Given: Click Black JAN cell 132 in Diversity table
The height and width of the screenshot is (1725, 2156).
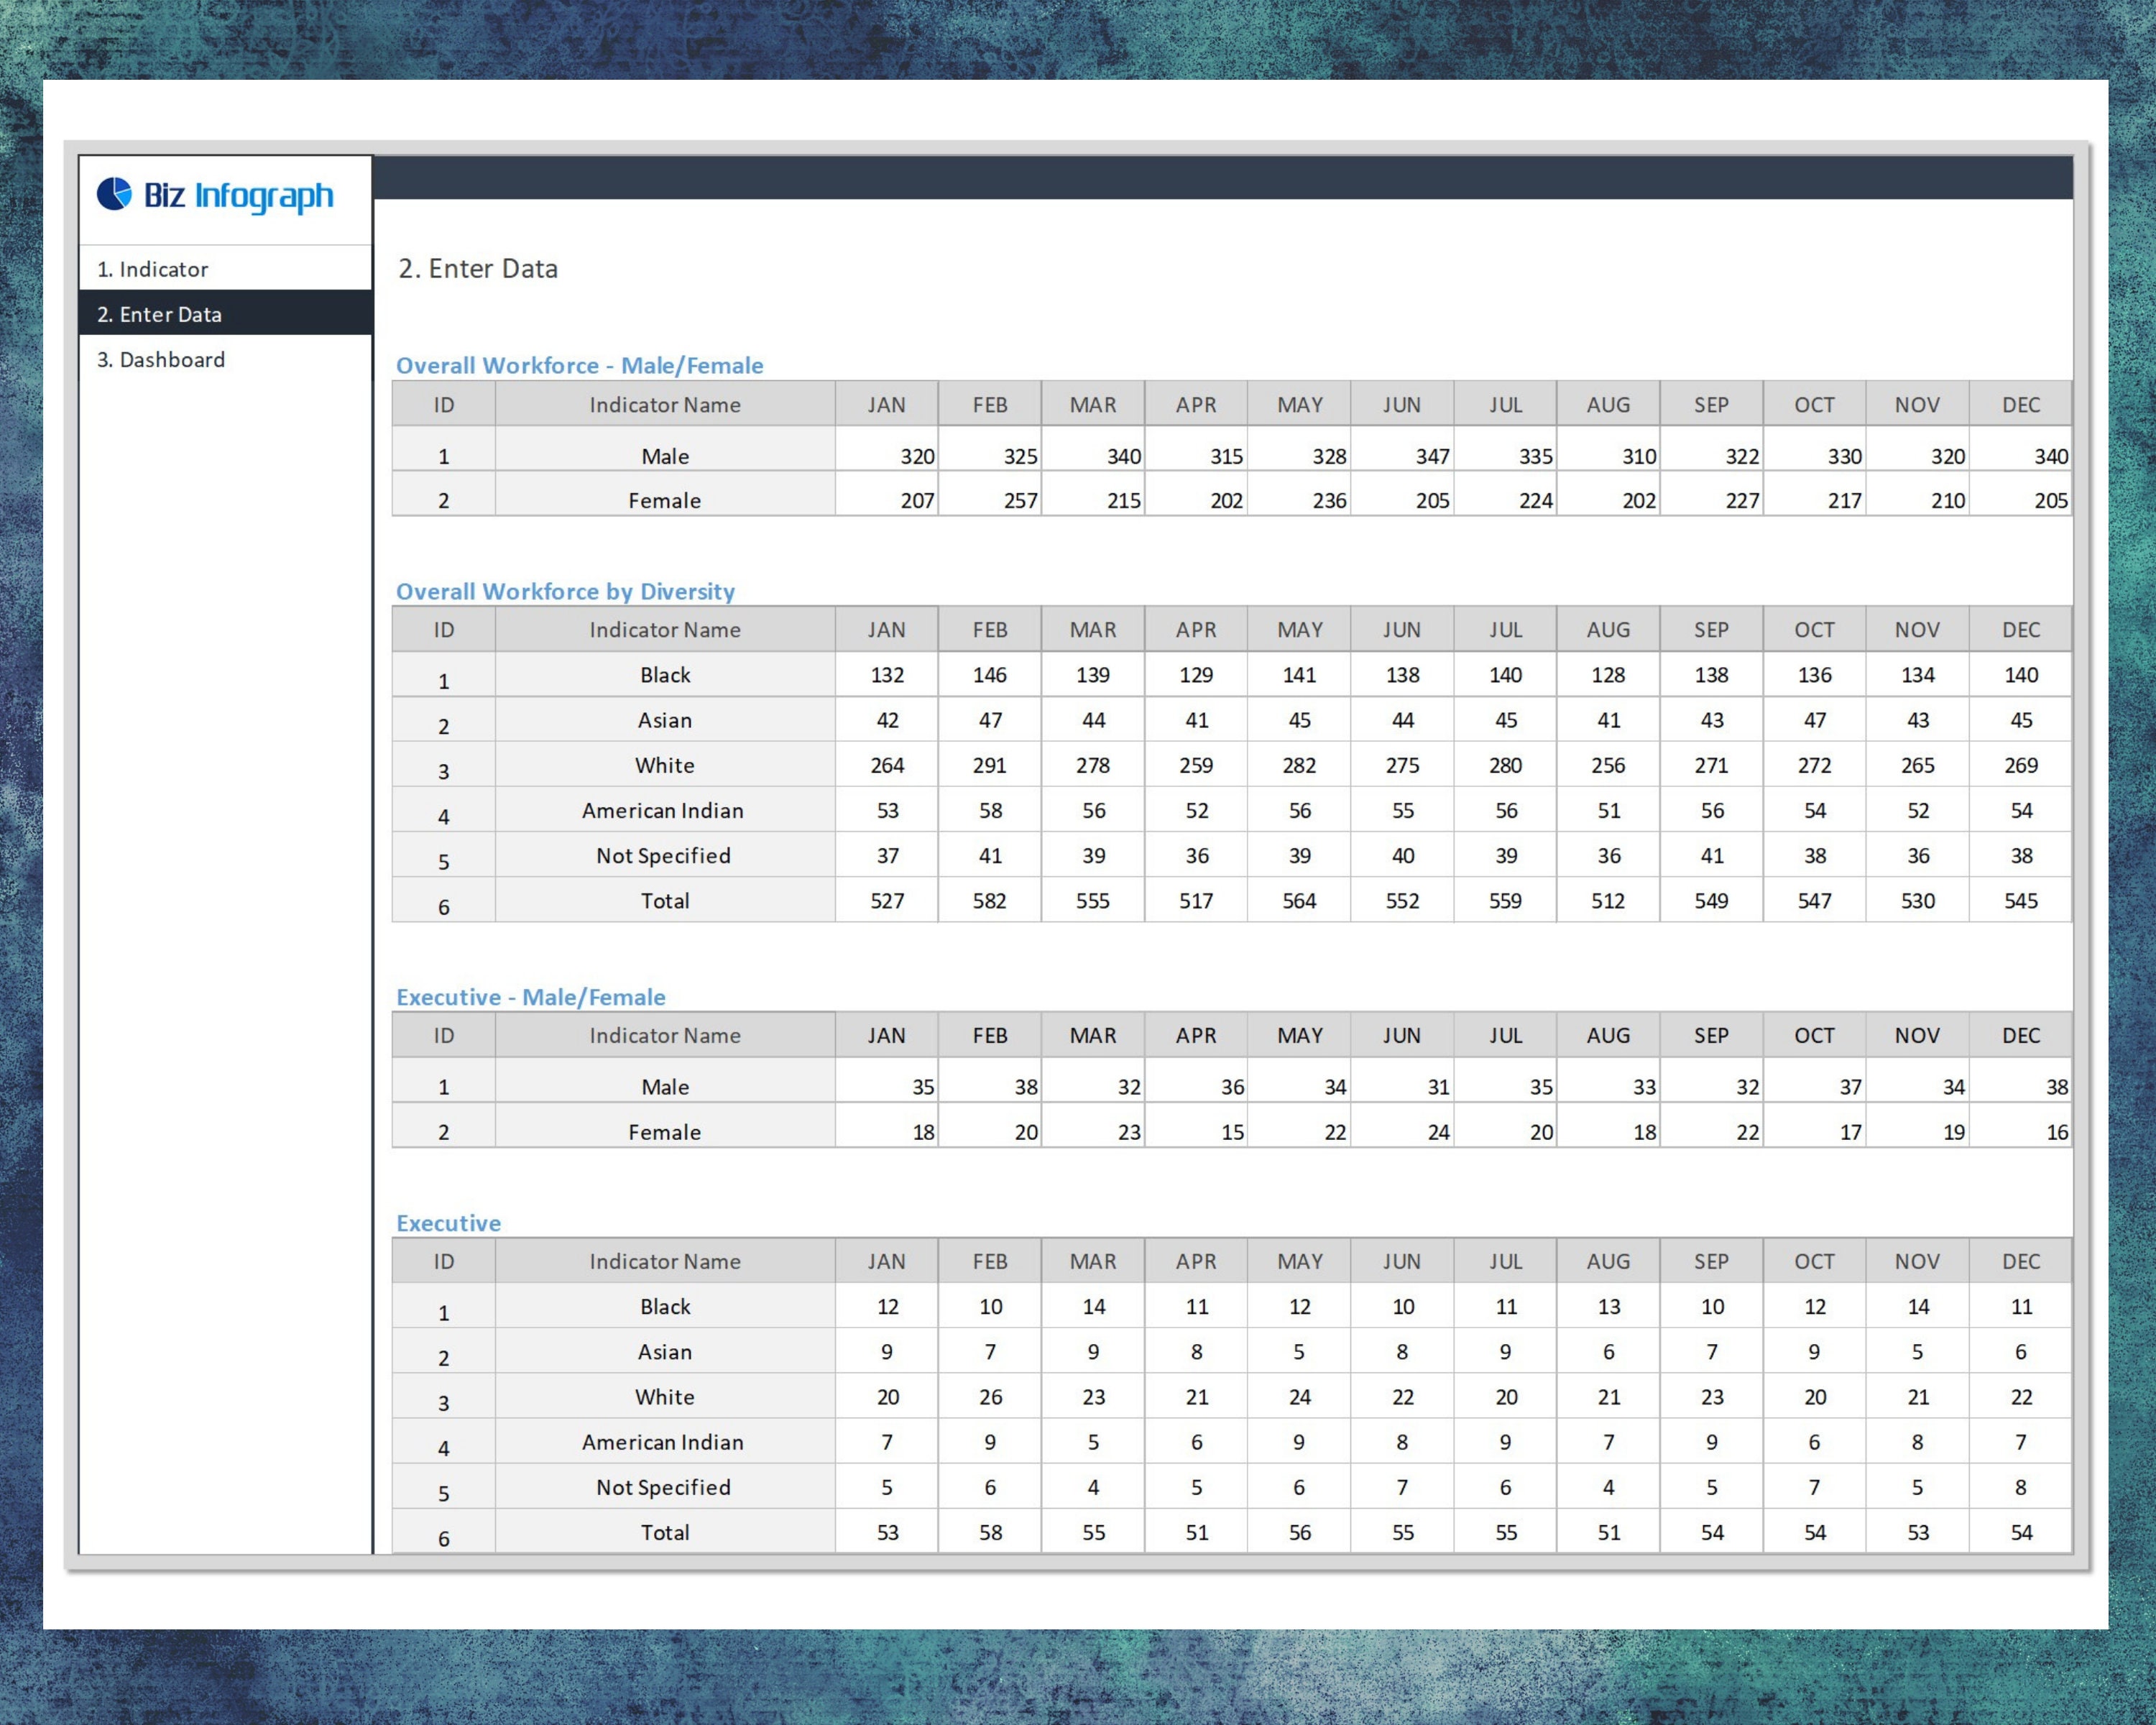Looking at the screenshot, I should pos(887,675).
